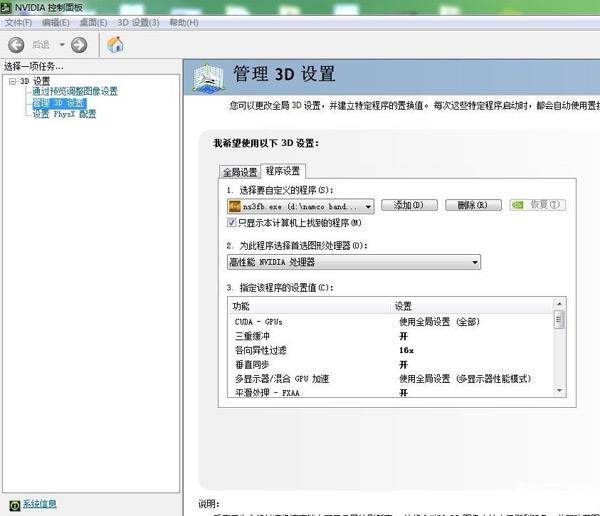Click the ns3fb.exe program icon in dropdown
This screenshot has height=516, width=600.
tap(235, 205)
